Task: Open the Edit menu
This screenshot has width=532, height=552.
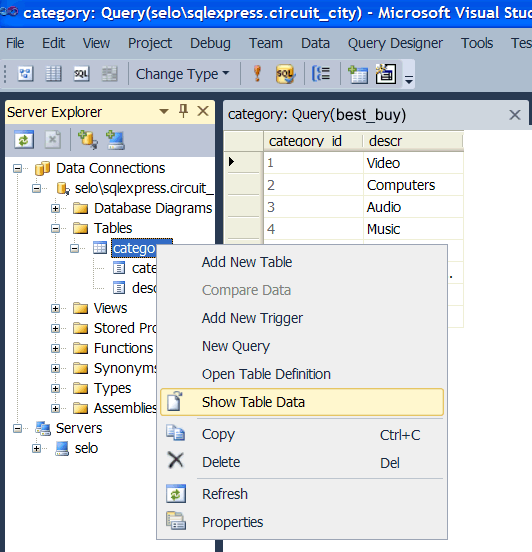Action: [x=54, y=43]
